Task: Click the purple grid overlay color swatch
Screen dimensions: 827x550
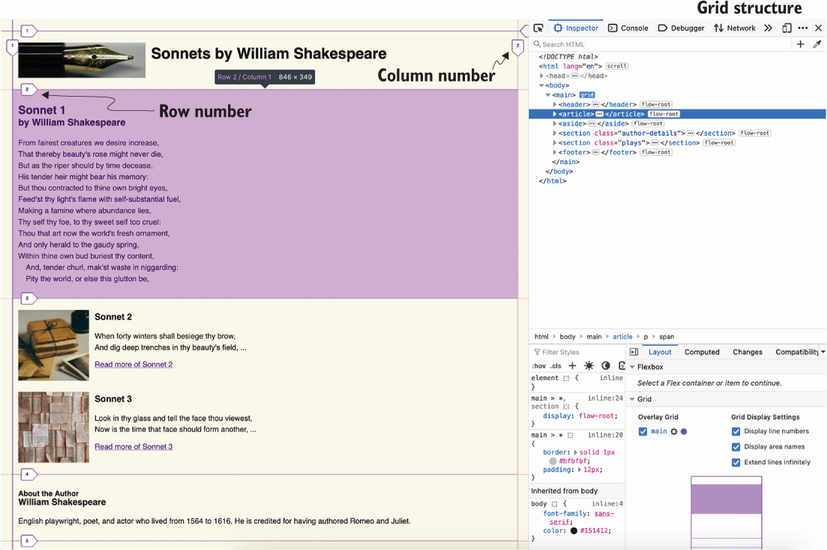Action: (684, 431)
